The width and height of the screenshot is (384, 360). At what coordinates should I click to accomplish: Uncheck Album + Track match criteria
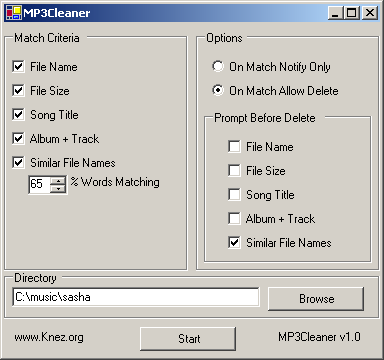tap(18, 138)
